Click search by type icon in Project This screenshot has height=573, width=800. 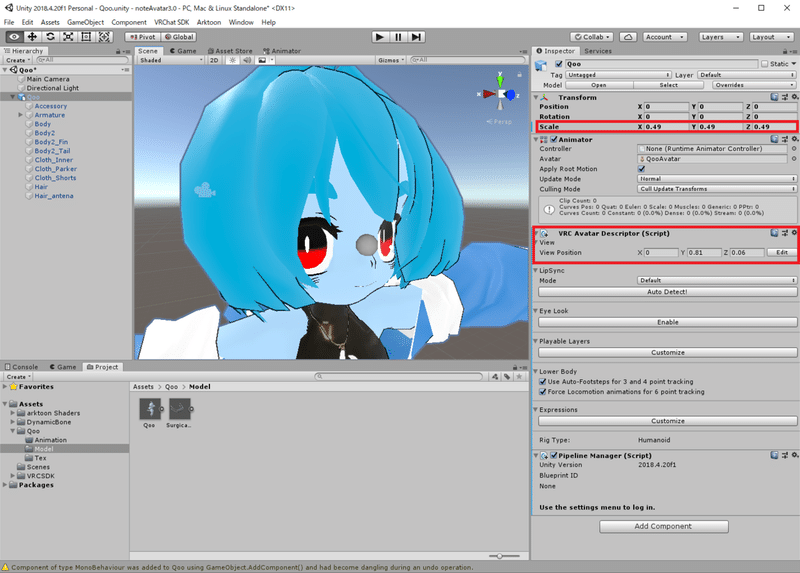tap(495, 377)
